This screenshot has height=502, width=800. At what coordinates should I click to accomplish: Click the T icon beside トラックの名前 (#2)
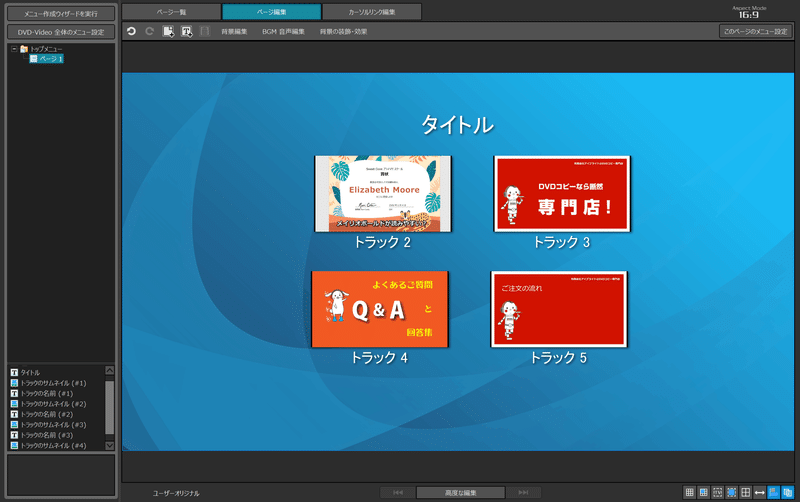[x=14, y=414]
